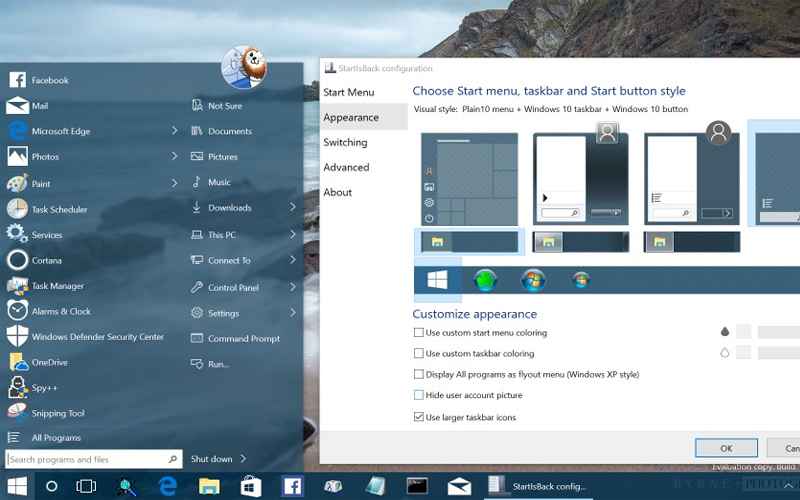Enable Use custom taskbar coloring

coord(419,353)
